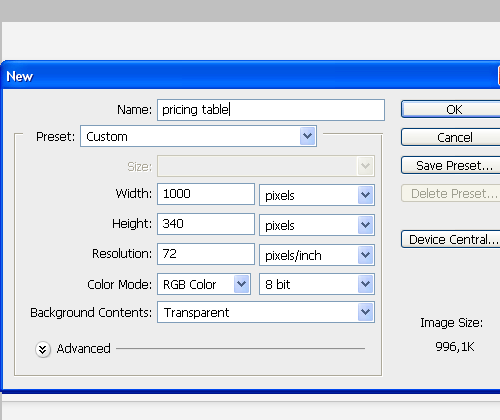Click the Advanced label text
This screenshot has height=420, width=500.
[x=83, y=349]
